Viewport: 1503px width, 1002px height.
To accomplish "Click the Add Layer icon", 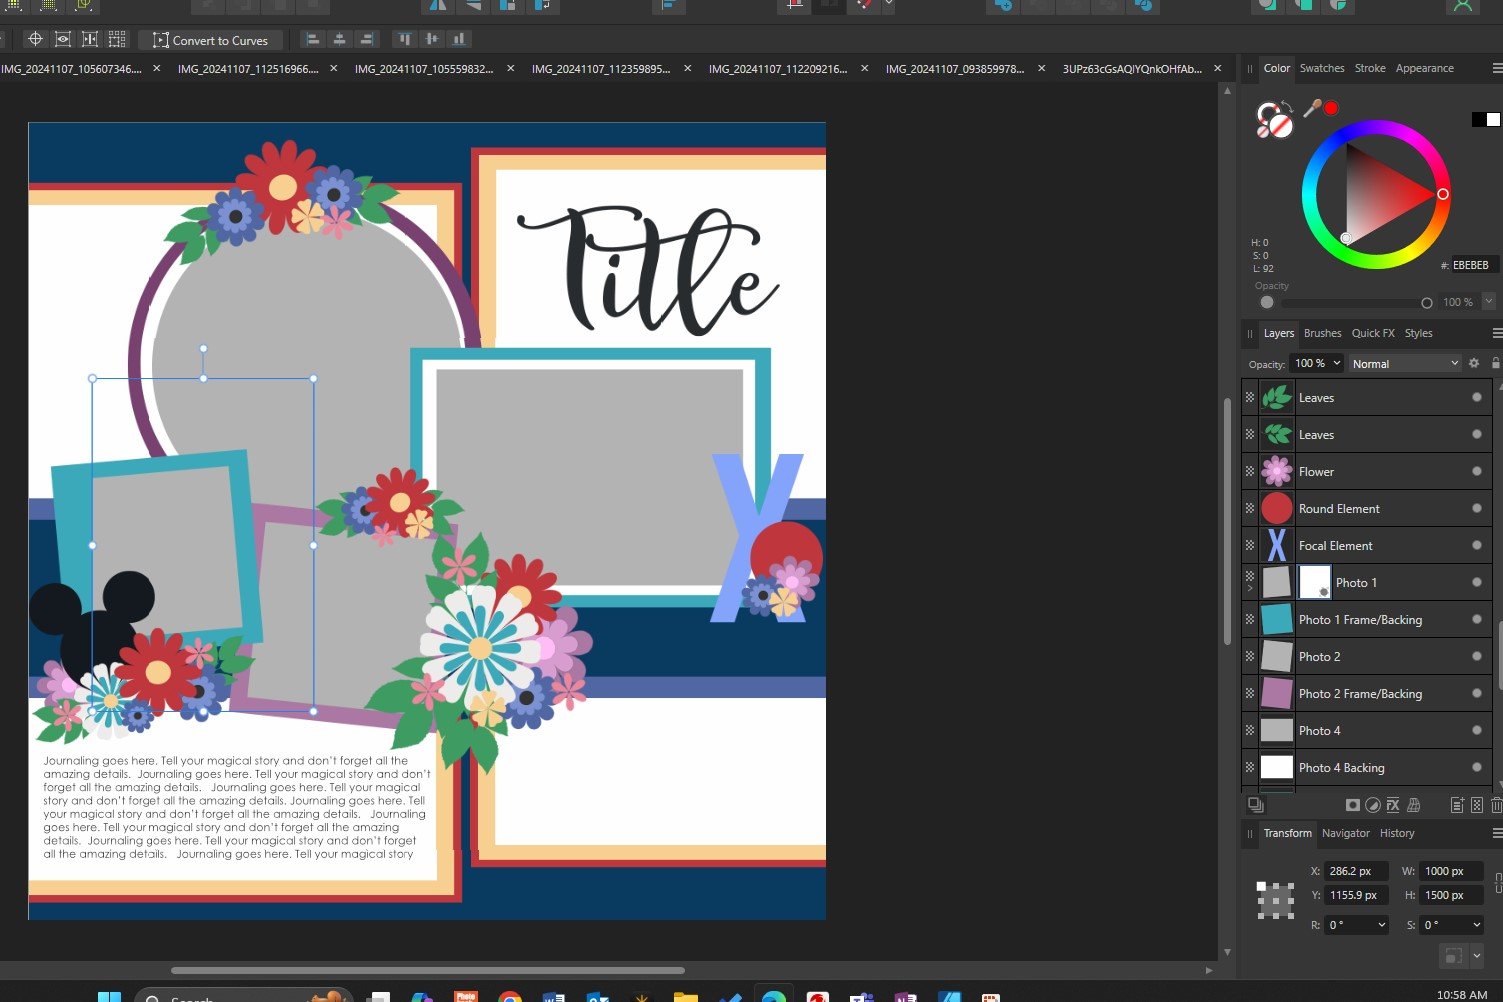I will coord(1457,805).
